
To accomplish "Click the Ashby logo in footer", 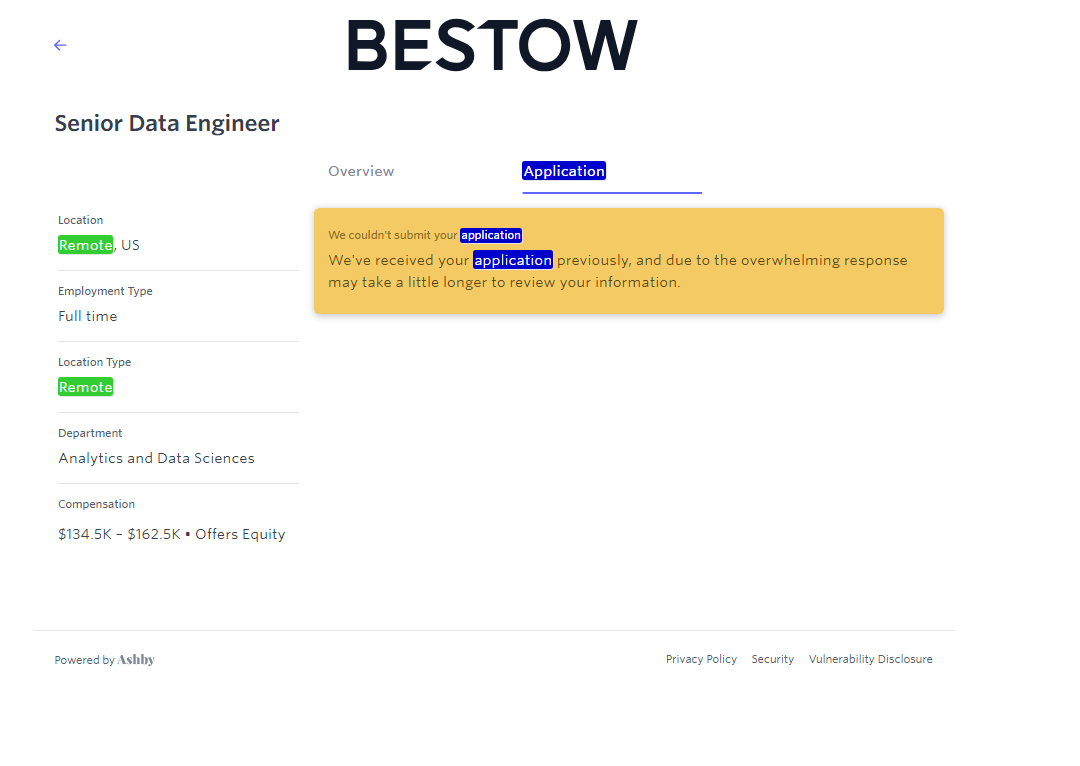I will [x=136, y=660].
